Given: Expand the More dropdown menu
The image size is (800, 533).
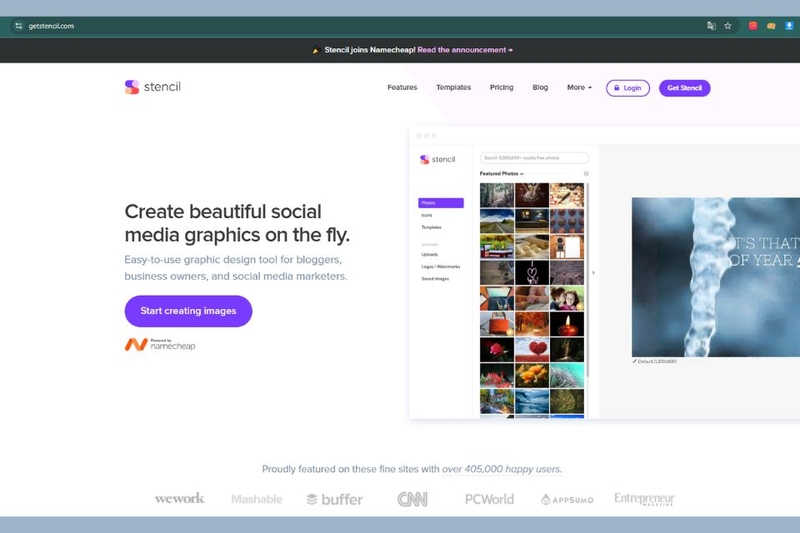Looking at the screenshot, I should [579, 88].
